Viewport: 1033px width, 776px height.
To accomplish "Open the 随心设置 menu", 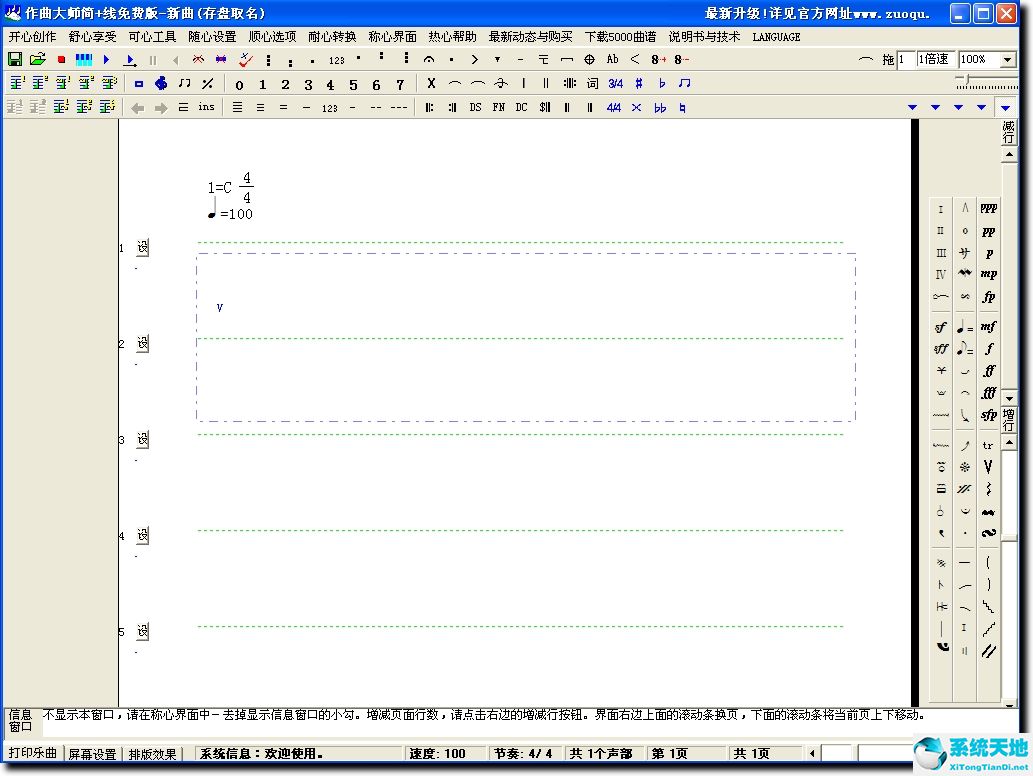I will (212, 37).
